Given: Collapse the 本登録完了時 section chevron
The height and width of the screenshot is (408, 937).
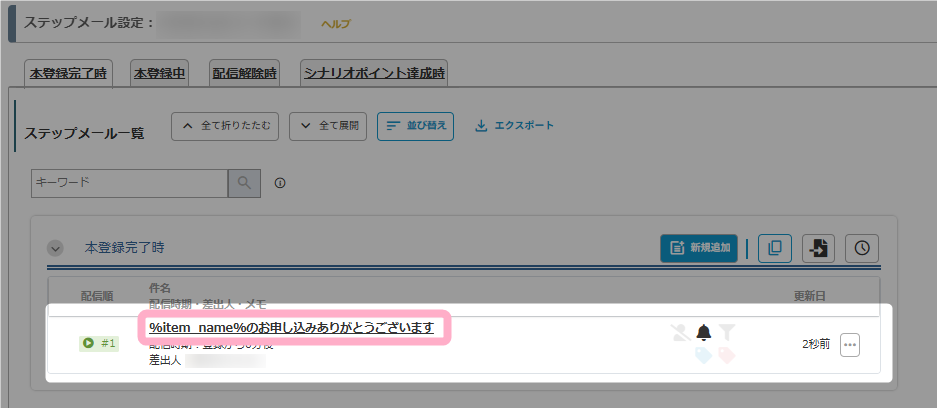Looking at the screenshot, I should click(x=56, y=247).
